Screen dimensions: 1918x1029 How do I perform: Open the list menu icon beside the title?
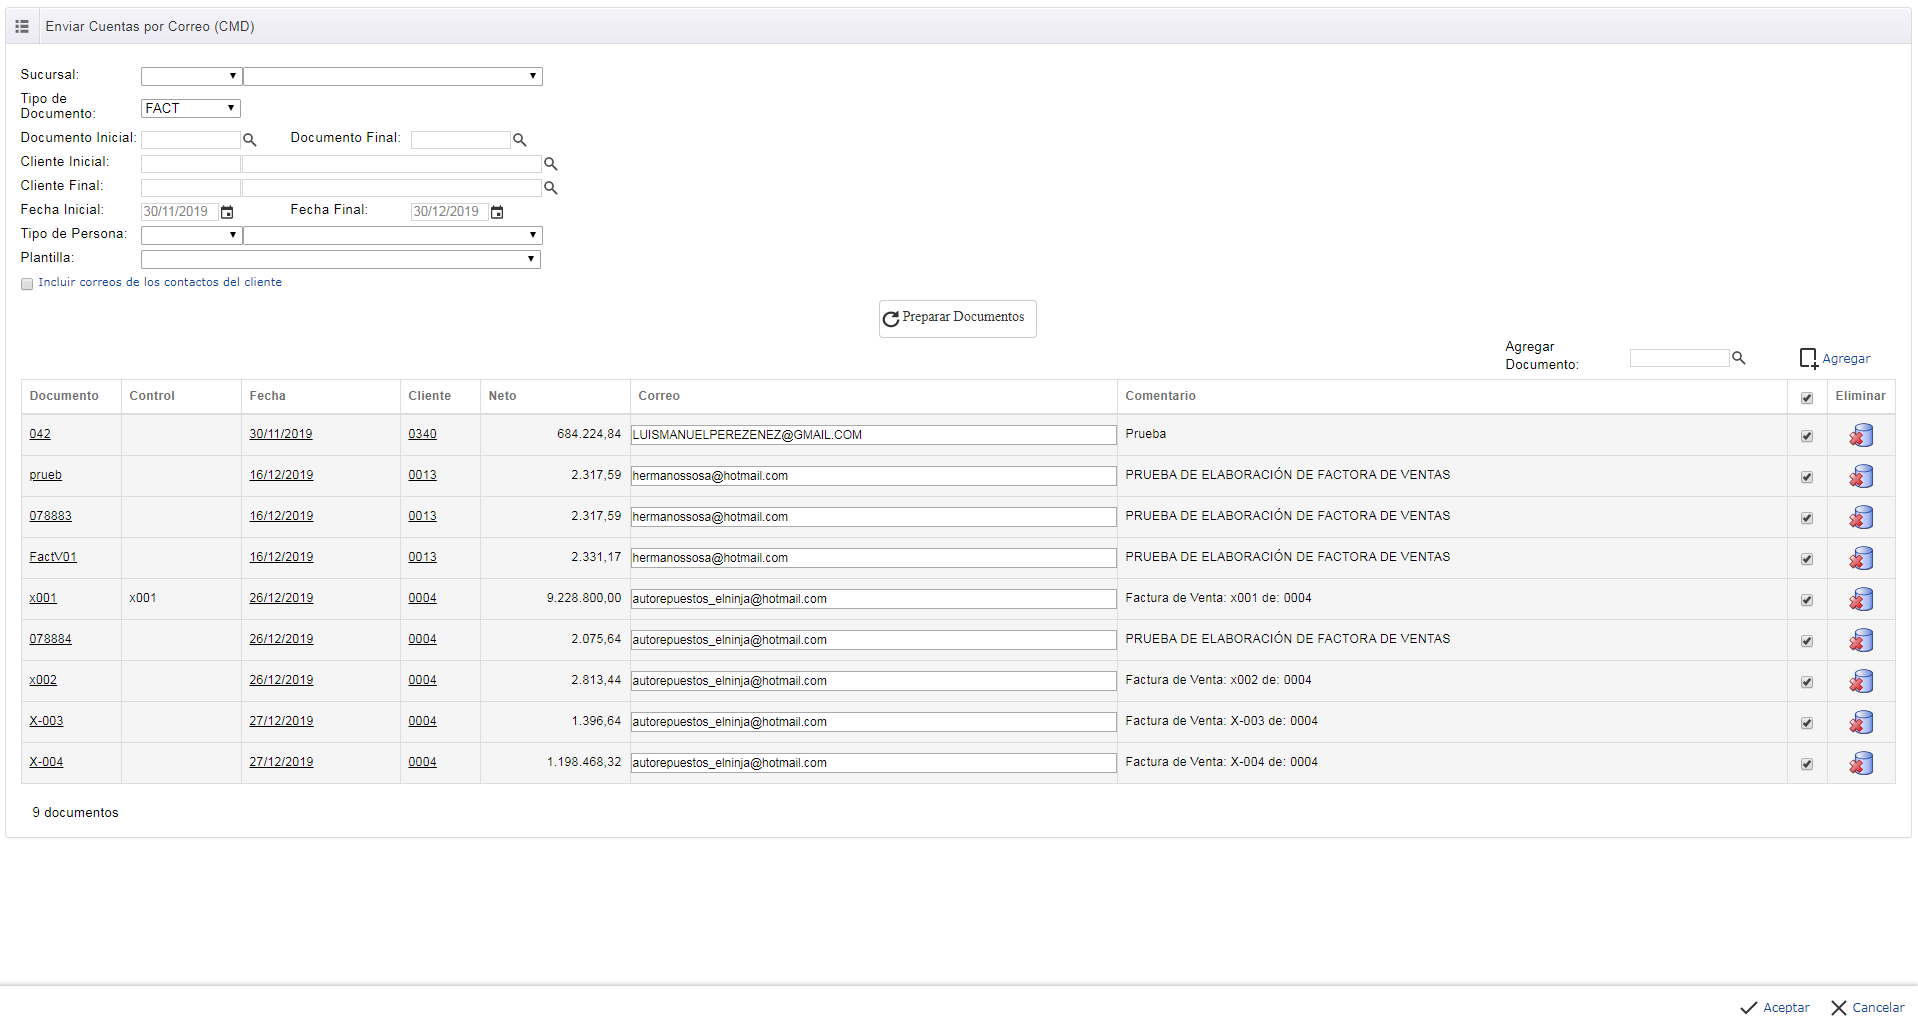[22, 26]
